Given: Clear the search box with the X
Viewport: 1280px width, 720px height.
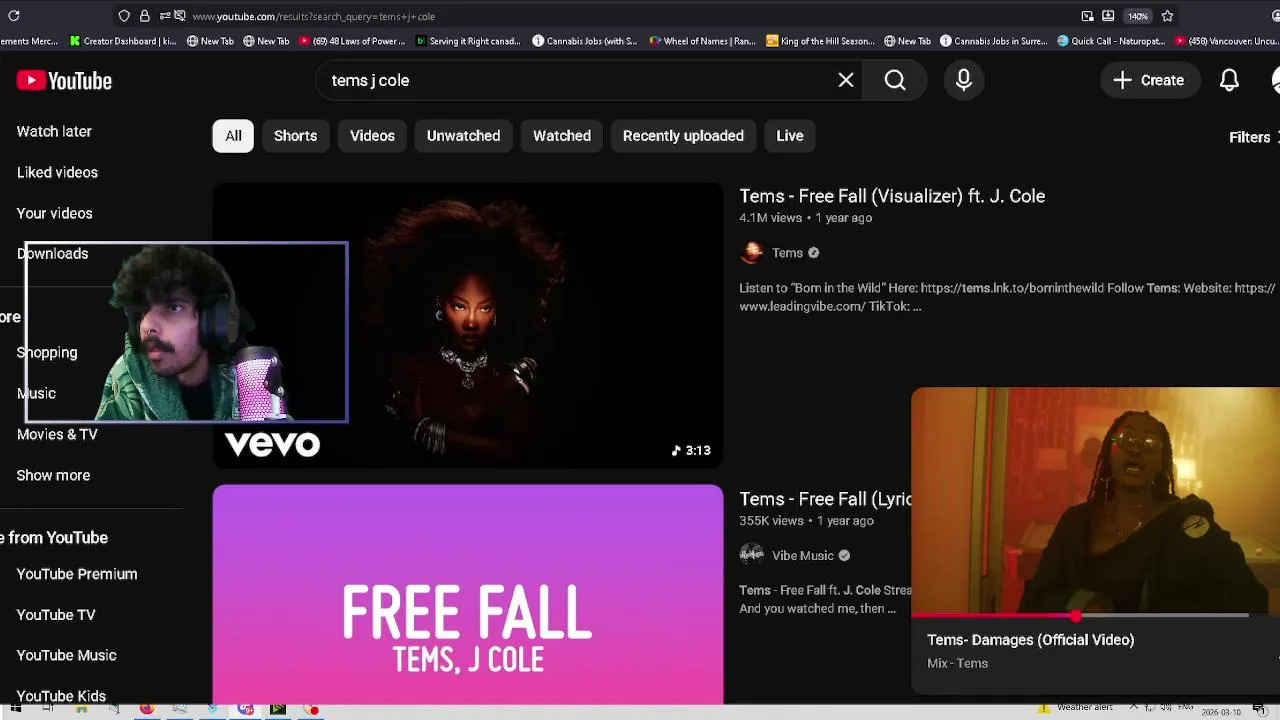Looking at the screenshot, I should [x=846, y=80].
